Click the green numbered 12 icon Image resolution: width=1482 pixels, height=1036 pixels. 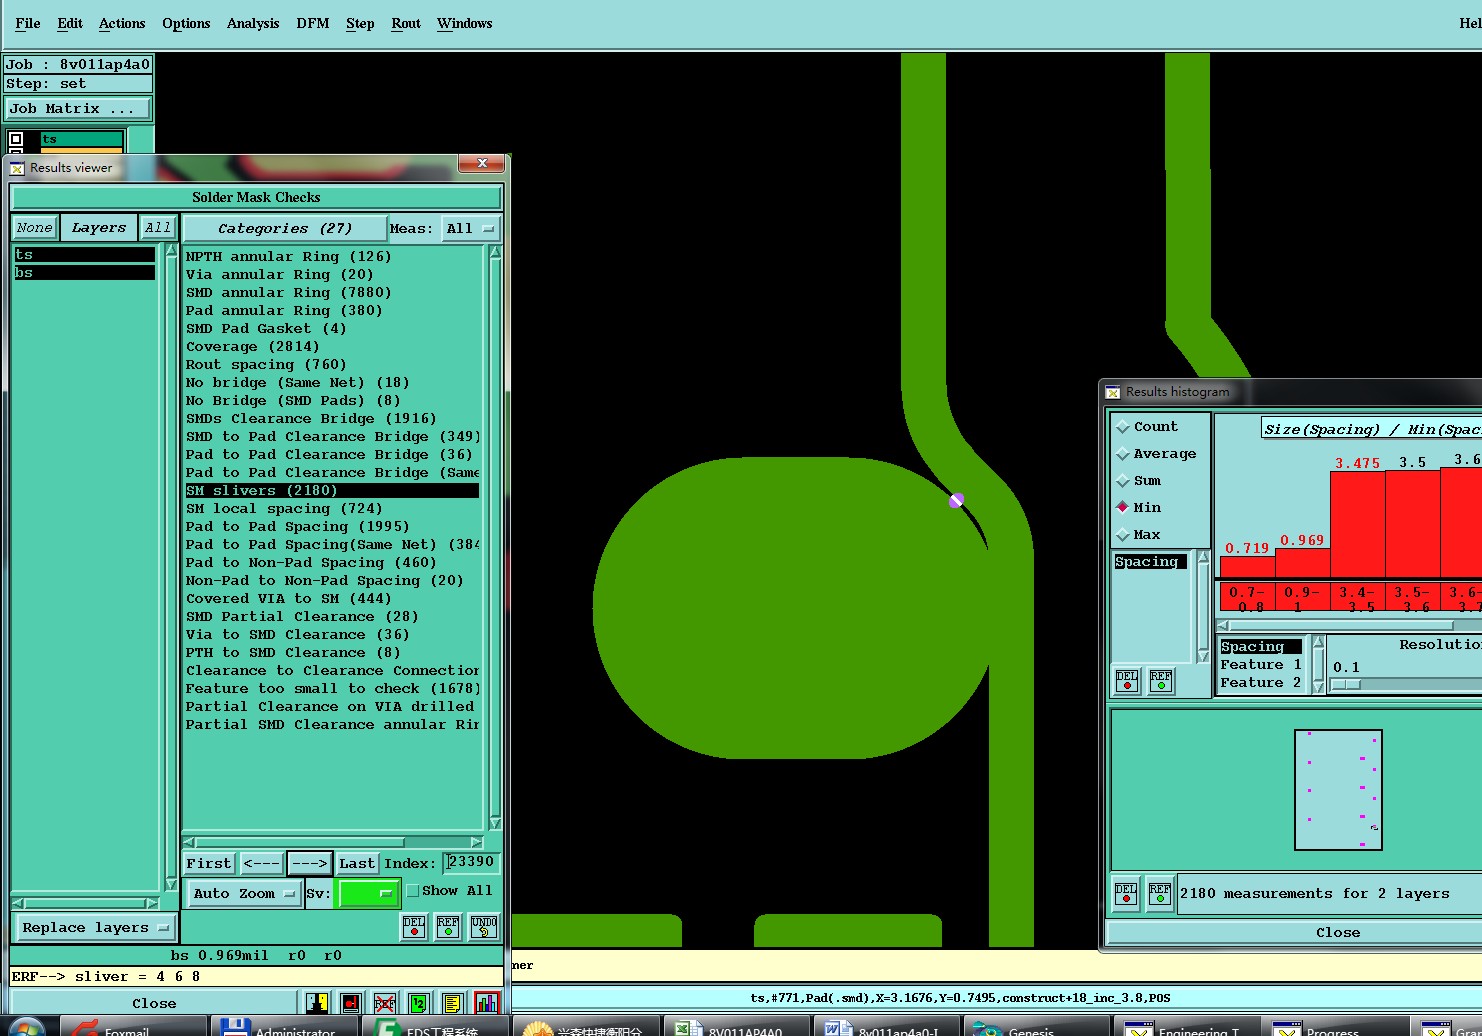click(419, 1002)
